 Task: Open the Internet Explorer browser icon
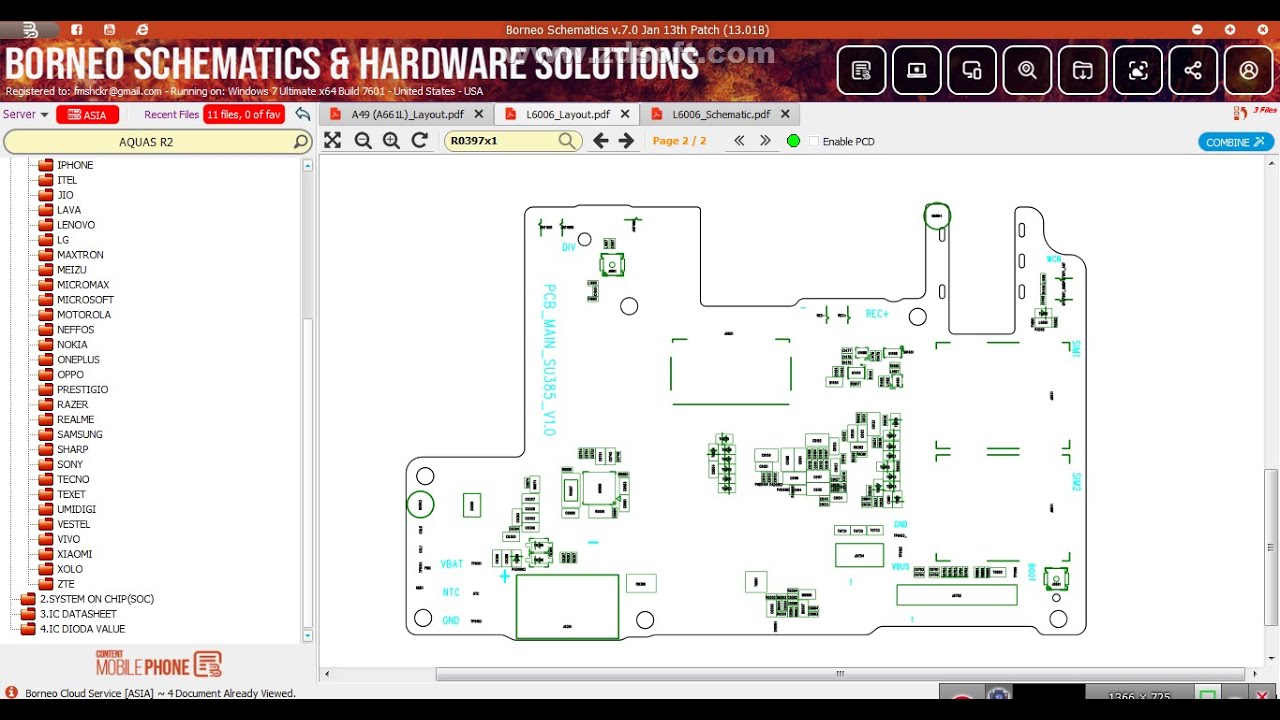tap(142, 30)
